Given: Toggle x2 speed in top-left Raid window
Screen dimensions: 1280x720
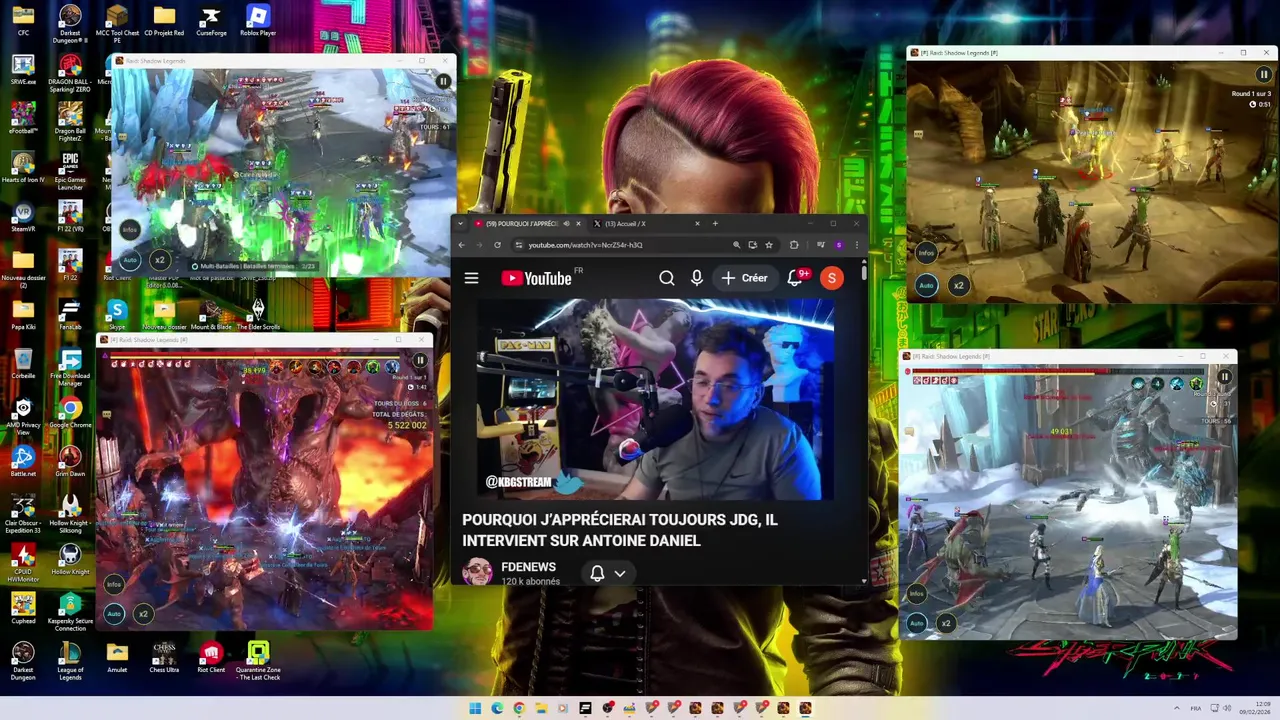Looking at the screenshot, I should pos(158,259).
